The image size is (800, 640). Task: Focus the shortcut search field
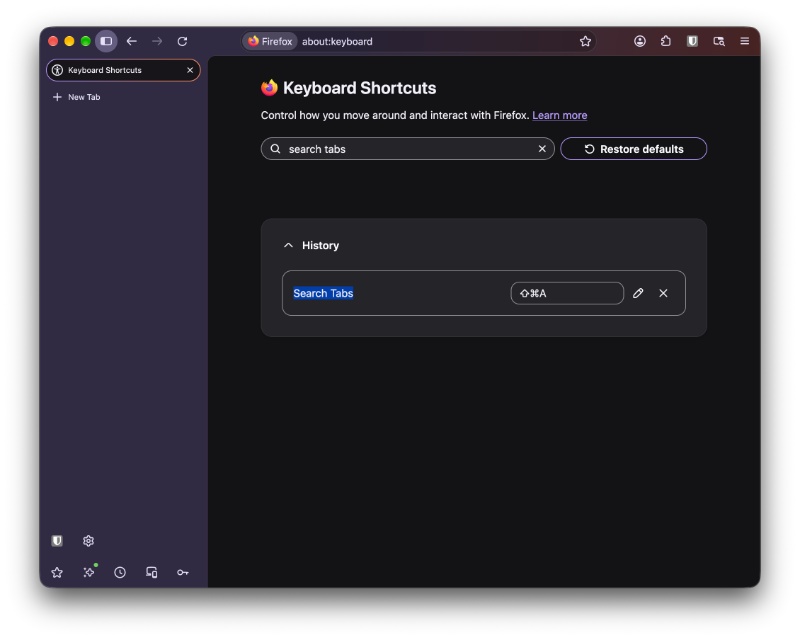pos(408,149)
